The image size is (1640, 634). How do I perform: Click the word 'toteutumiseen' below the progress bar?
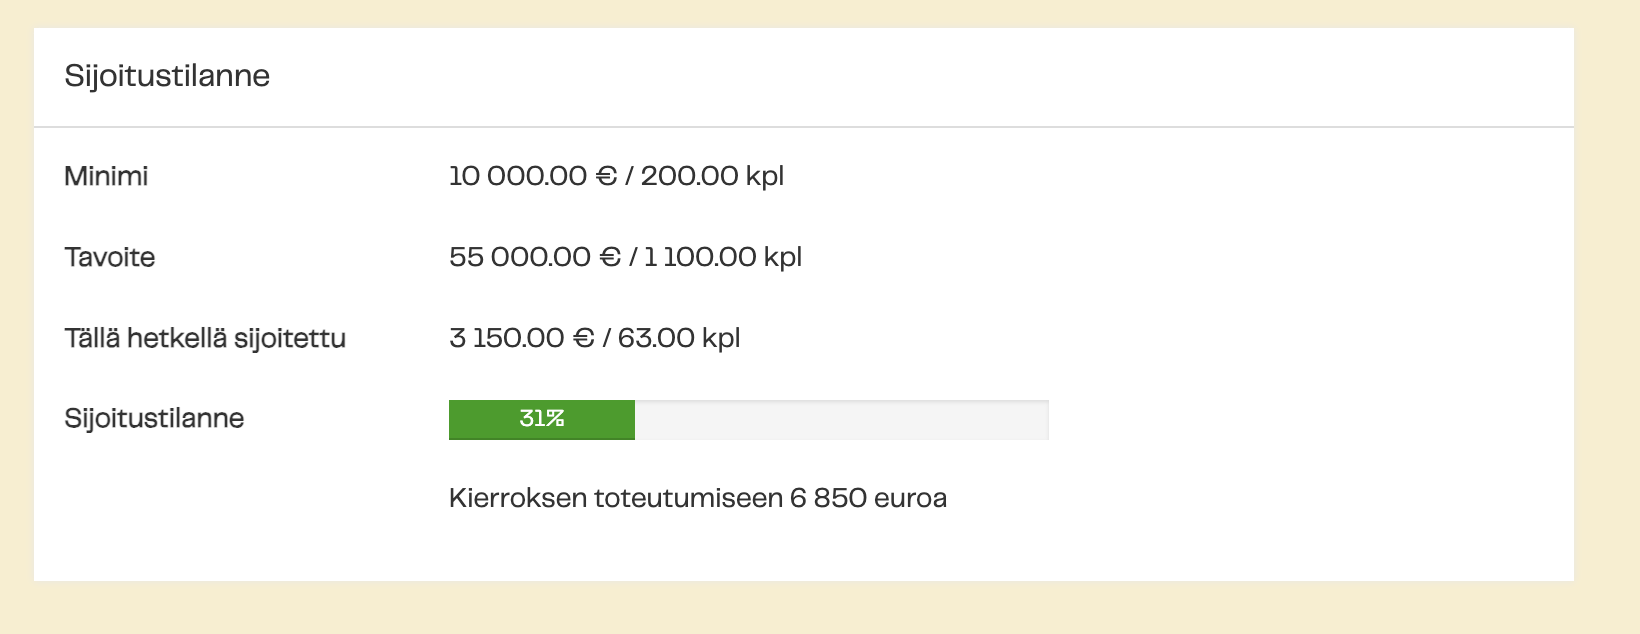click(x=688, y=498)
